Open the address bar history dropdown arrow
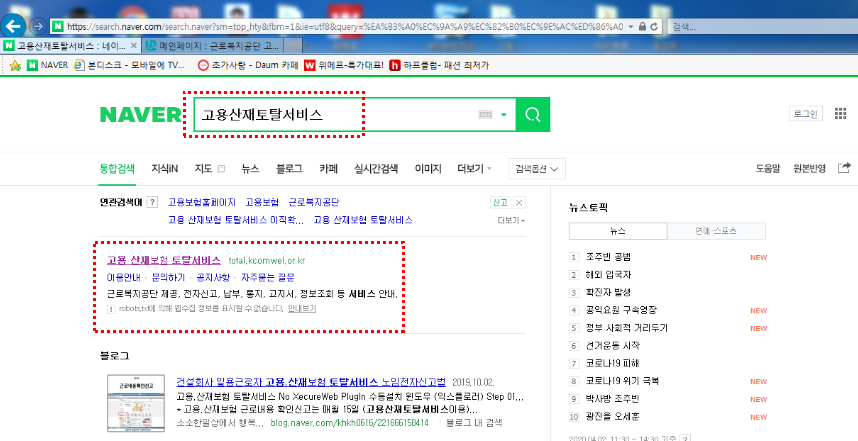 click(631, 26)
